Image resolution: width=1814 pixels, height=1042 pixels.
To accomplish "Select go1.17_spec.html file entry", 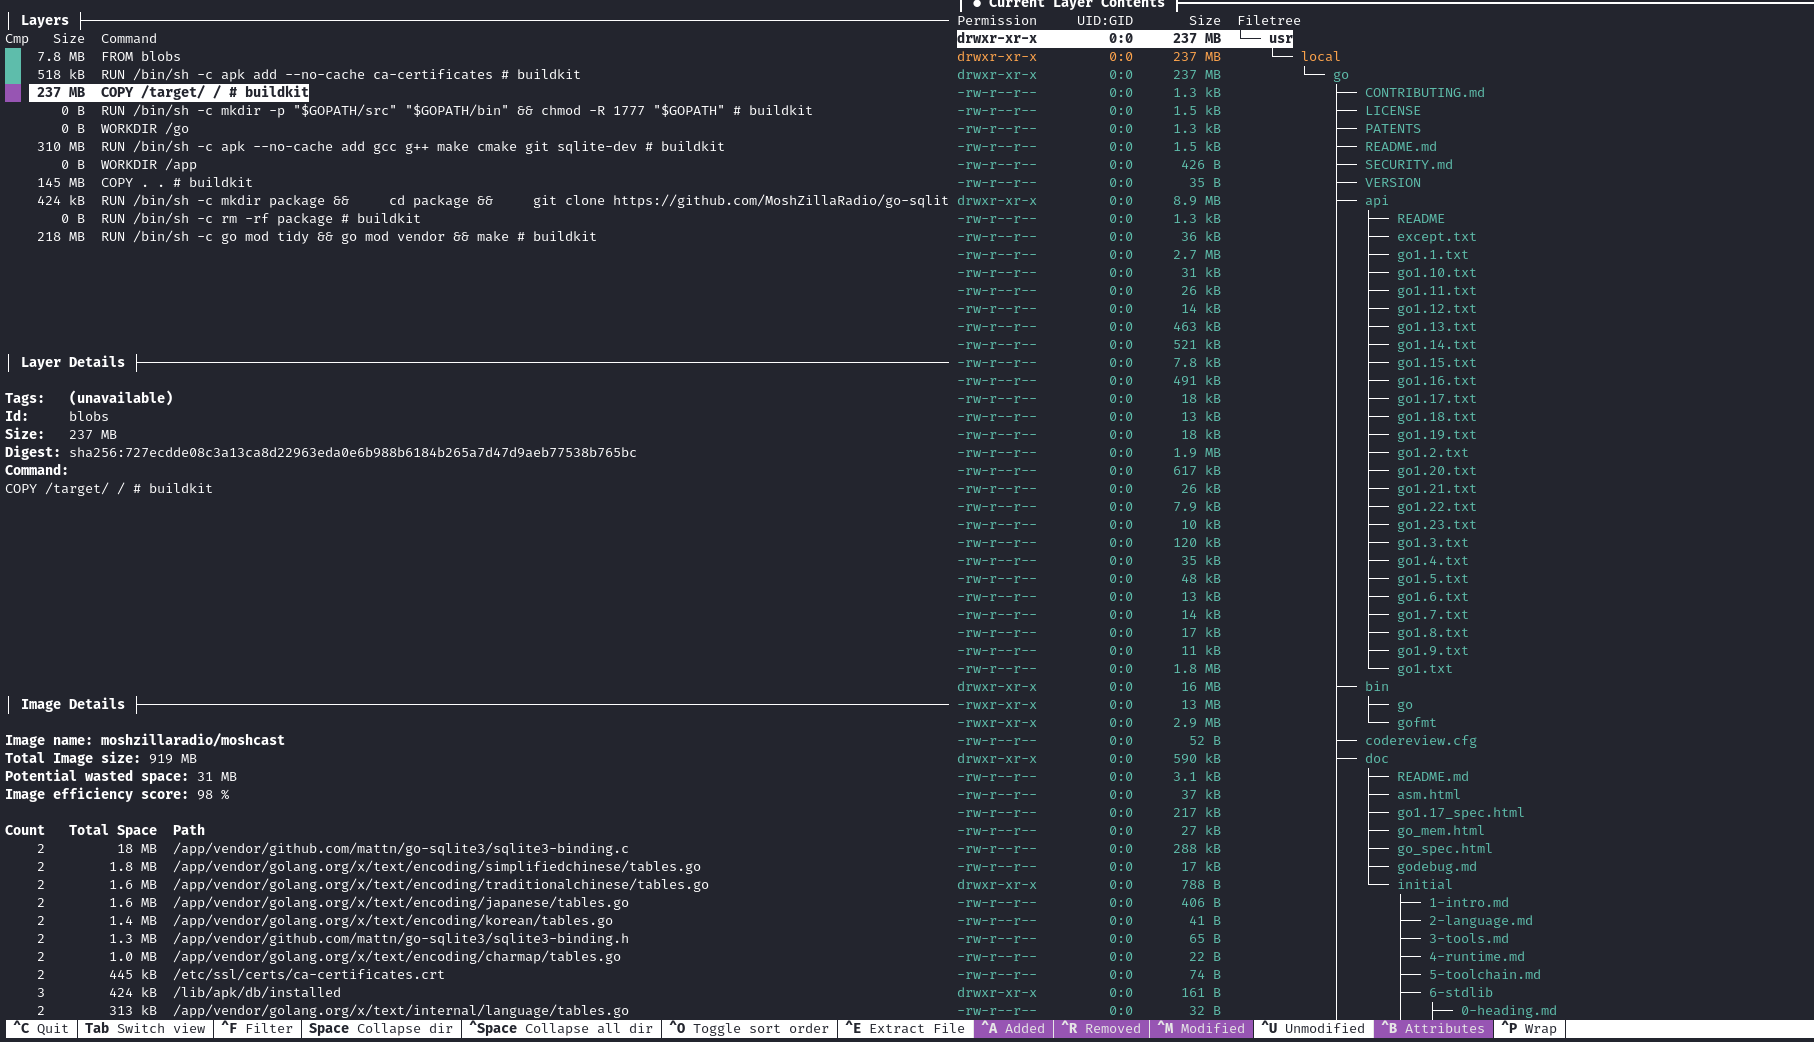I will [x=1460, y=813].
